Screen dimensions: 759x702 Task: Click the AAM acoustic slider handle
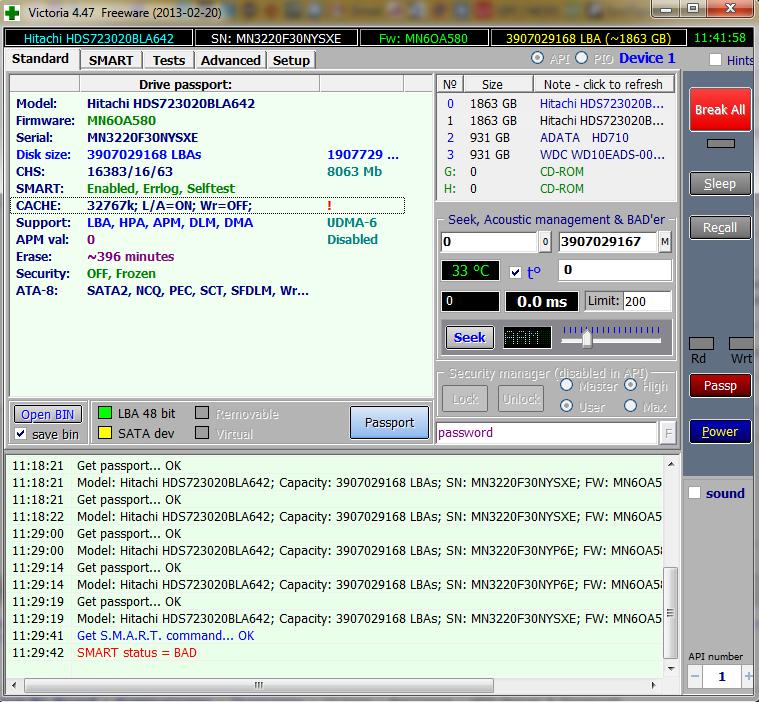586,338
